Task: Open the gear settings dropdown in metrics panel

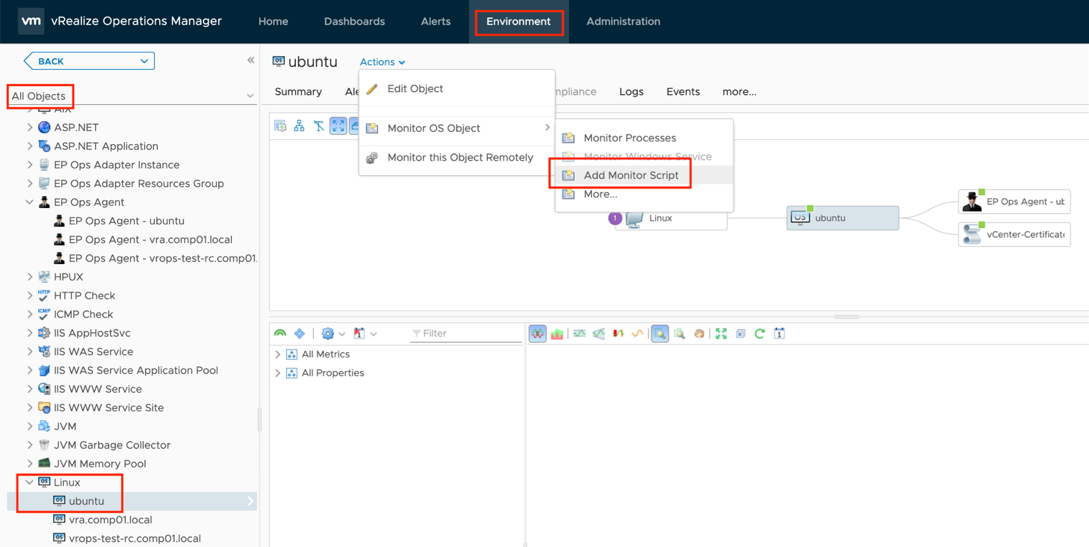Action: [x=333, y=334]
